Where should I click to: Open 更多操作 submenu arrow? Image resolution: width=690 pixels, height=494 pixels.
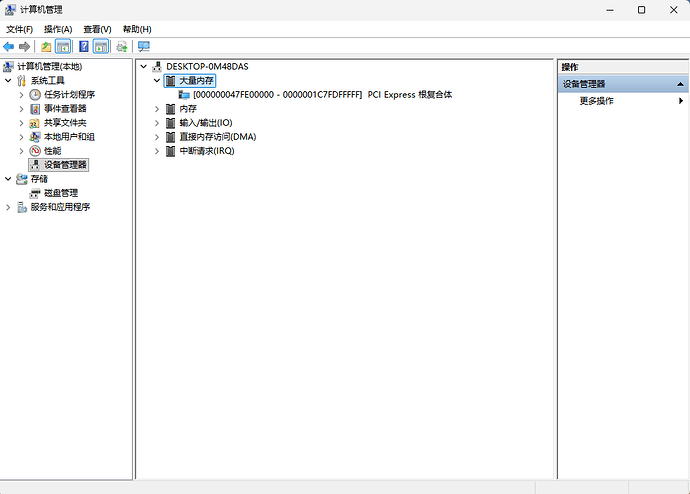[x=681, y=101]
